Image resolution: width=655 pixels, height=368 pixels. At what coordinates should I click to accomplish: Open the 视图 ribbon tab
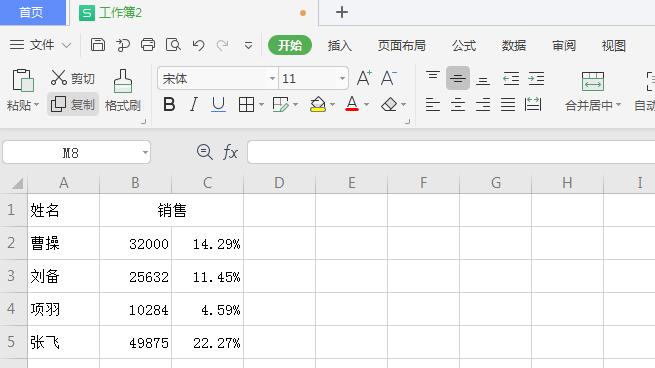(x=614, y=45)
